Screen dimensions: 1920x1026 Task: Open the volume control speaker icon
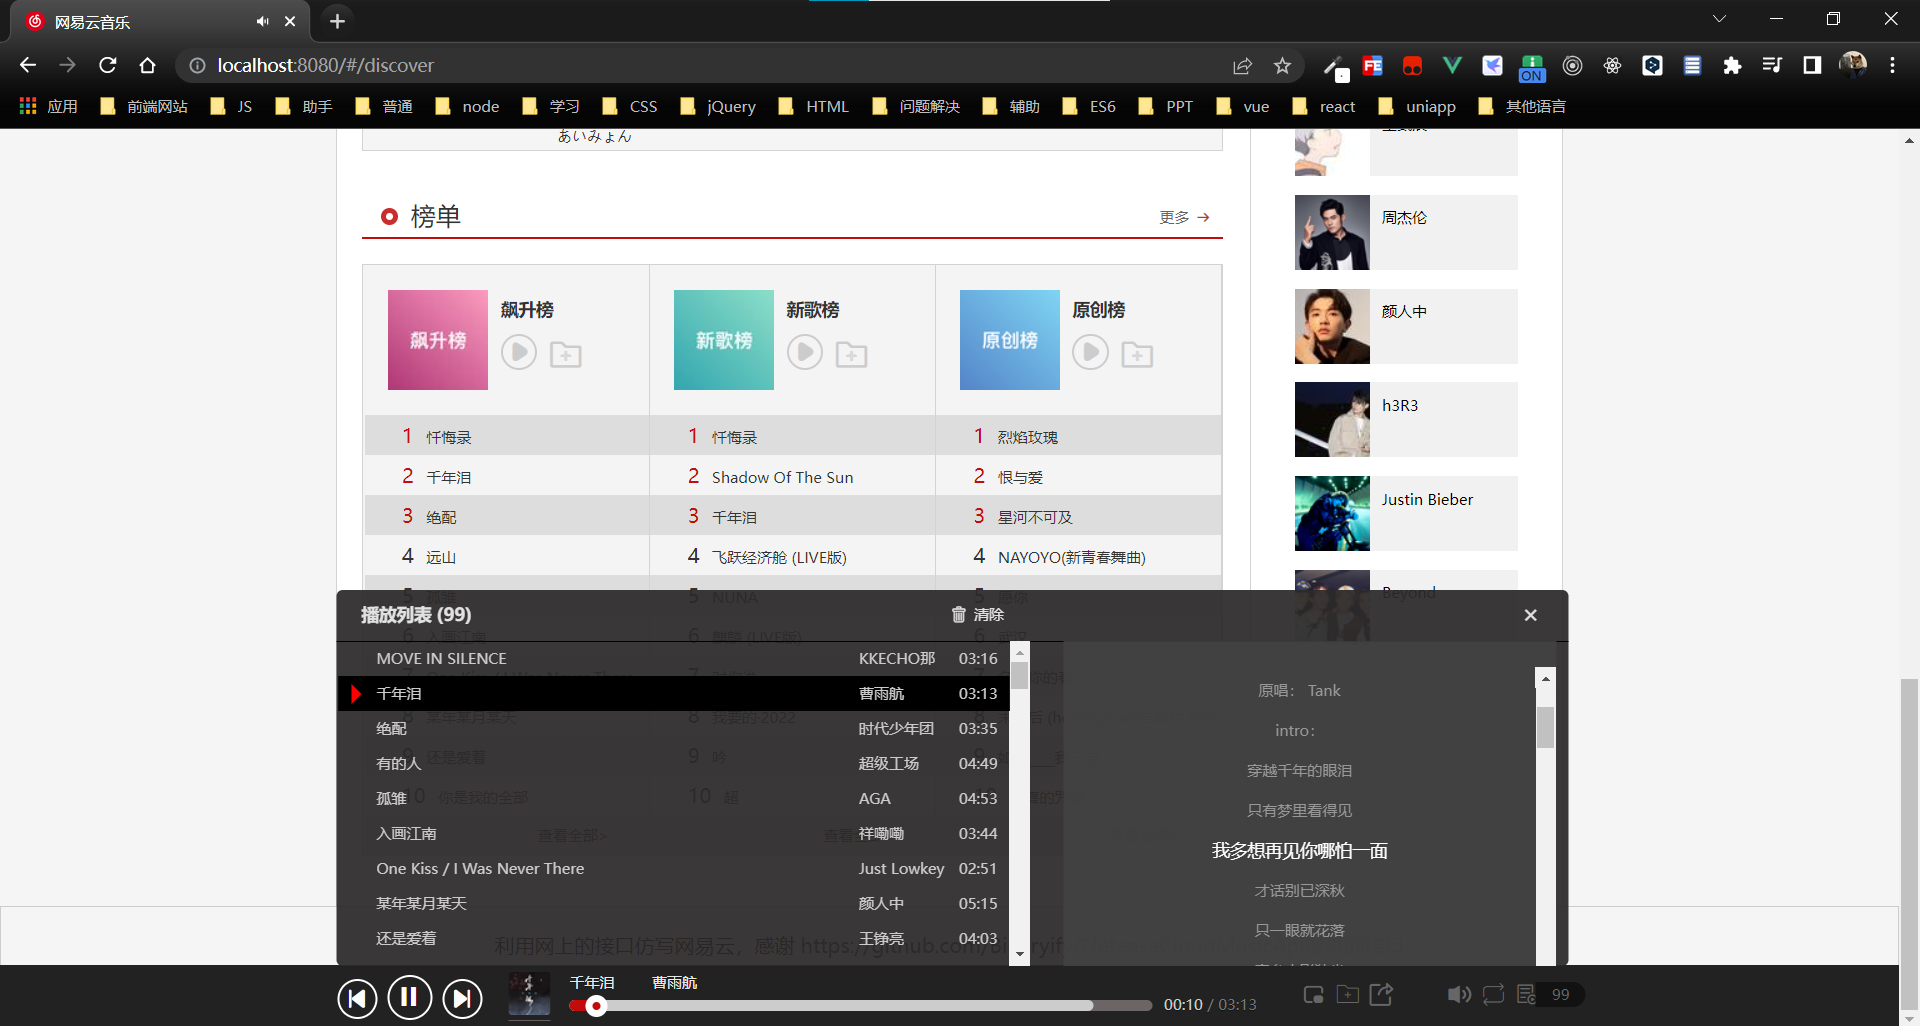tap(1459, 994)
